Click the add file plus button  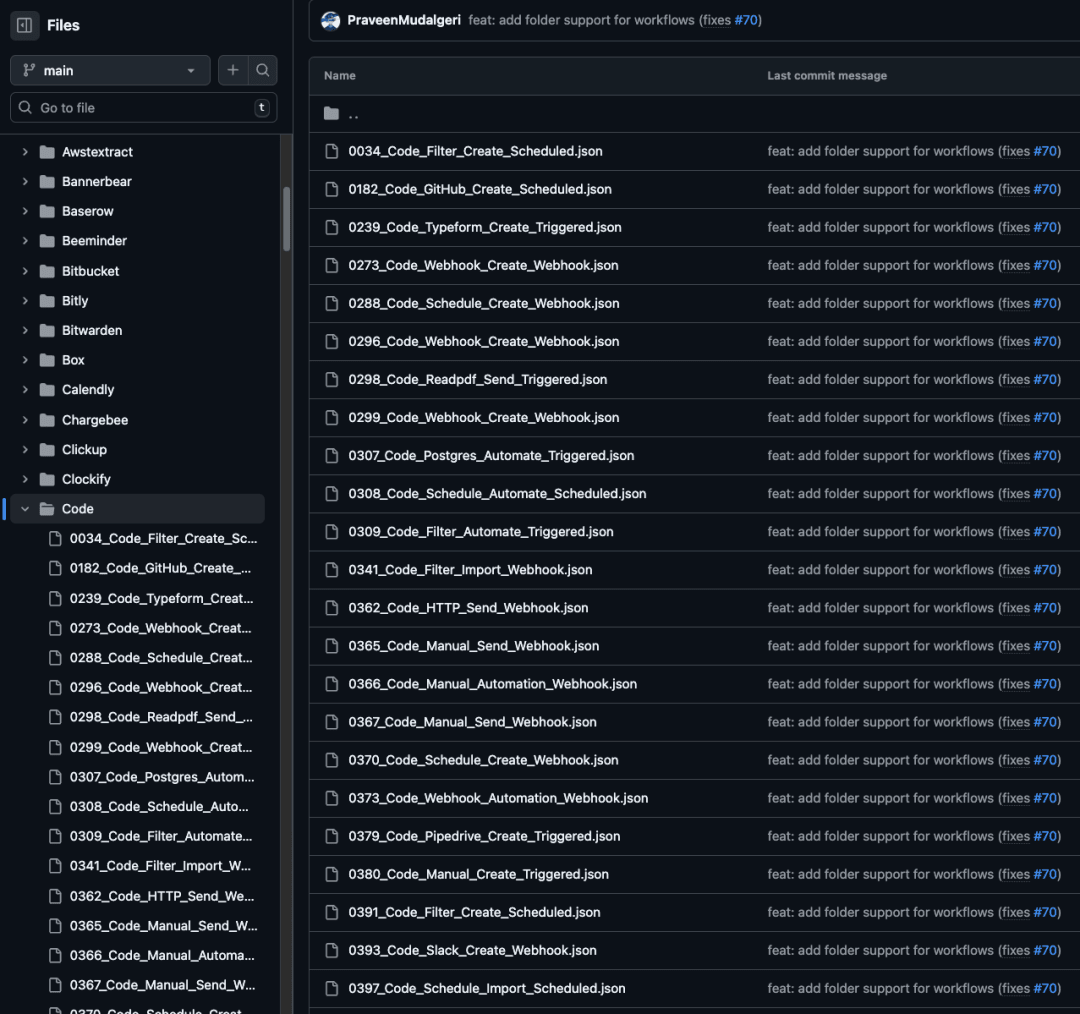click(x=233, y=70)
